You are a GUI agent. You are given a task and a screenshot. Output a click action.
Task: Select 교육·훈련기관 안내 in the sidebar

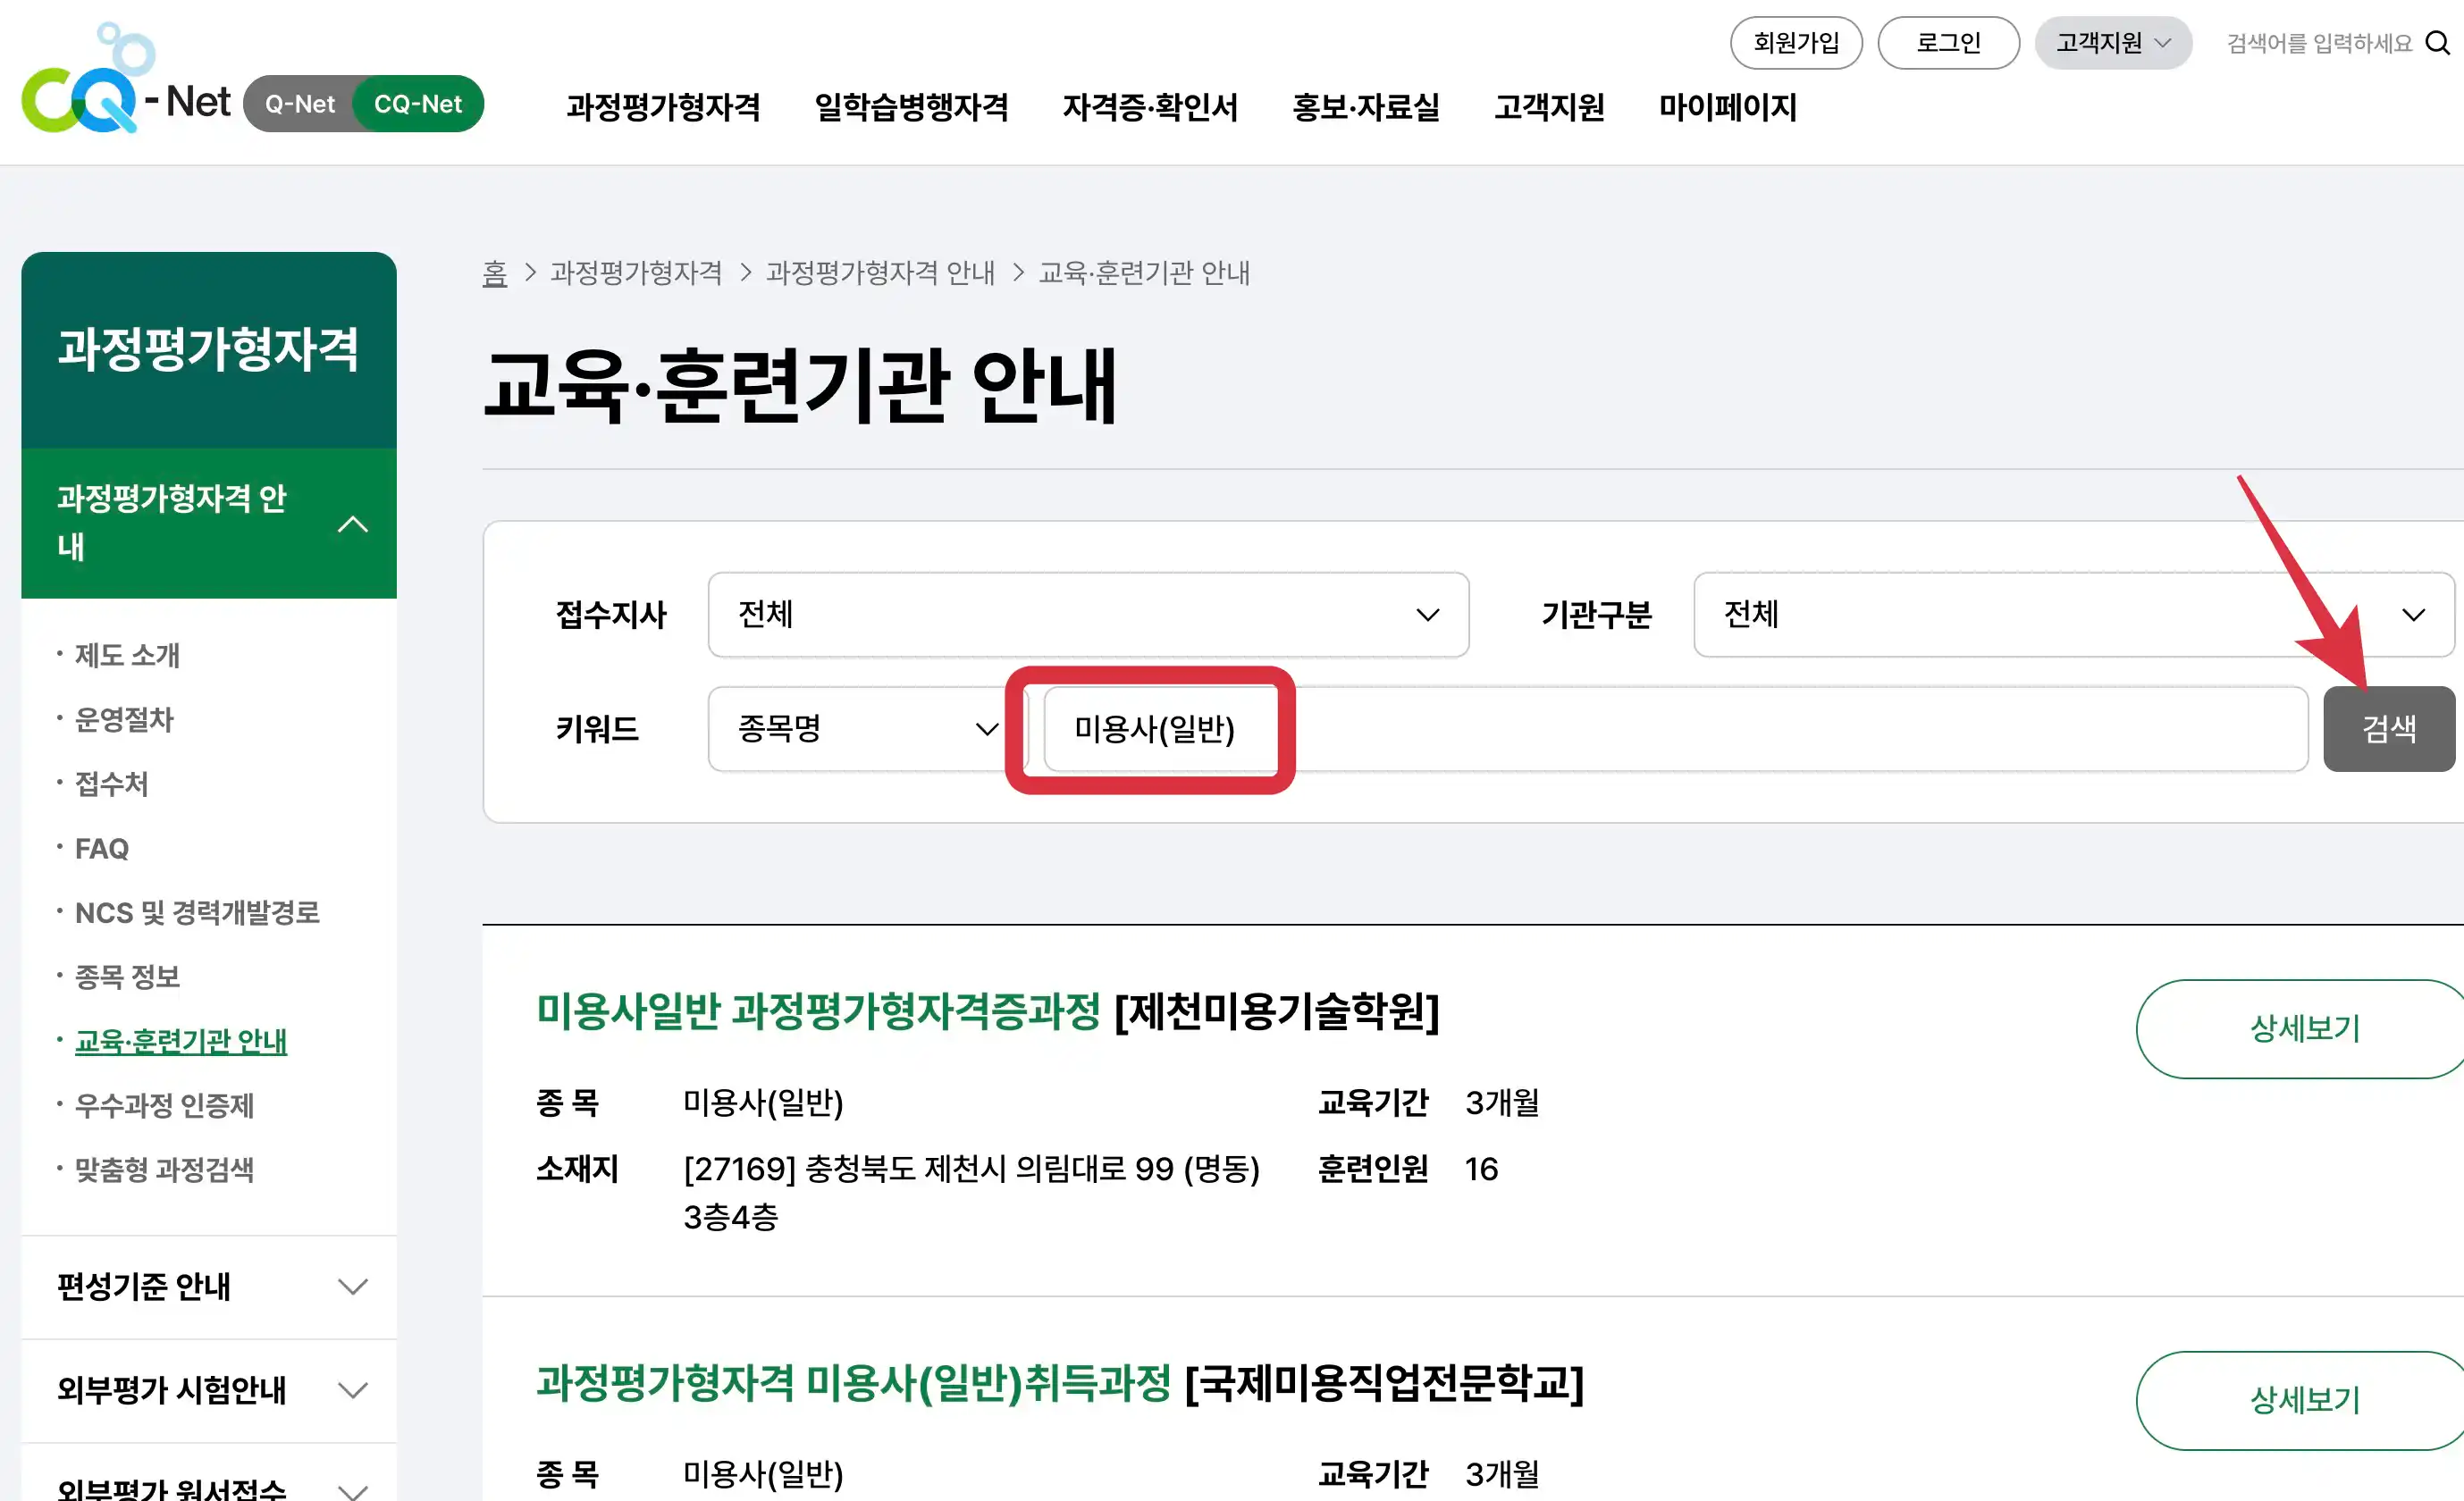179,1040
